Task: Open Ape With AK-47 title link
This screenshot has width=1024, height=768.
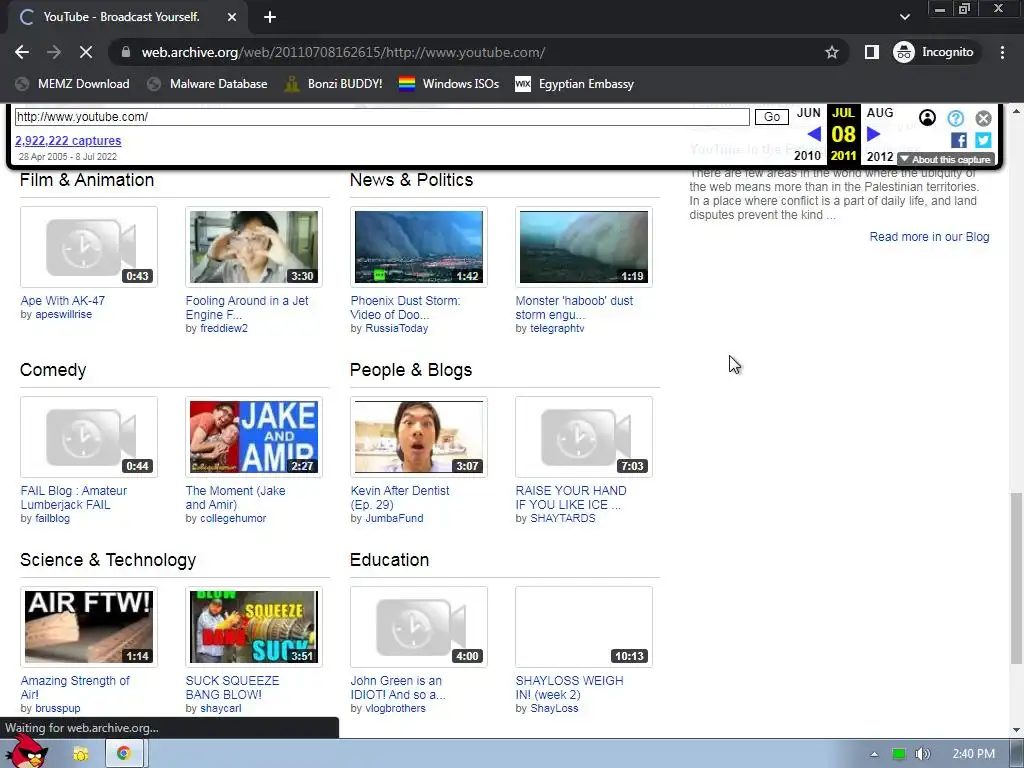Action: point(63,300)
